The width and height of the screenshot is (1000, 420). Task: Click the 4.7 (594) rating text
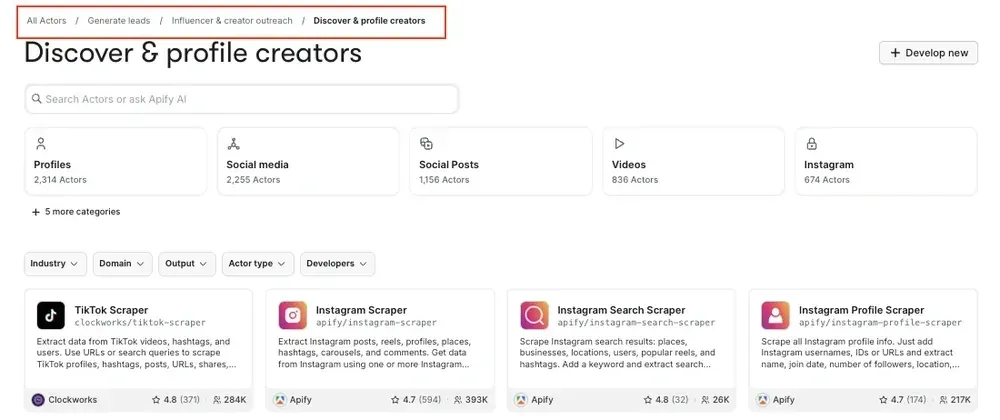[422, 400]
